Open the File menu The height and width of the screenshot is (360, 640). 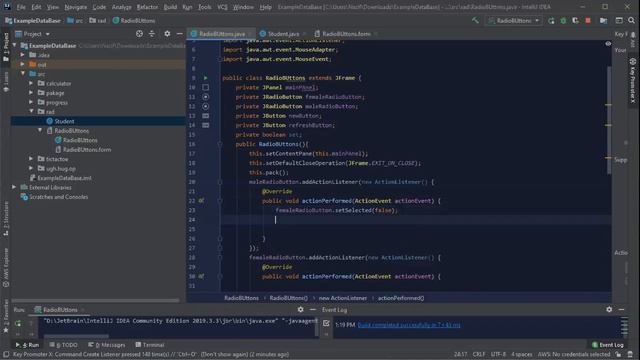pyautogui.click(x=21, y=7)
